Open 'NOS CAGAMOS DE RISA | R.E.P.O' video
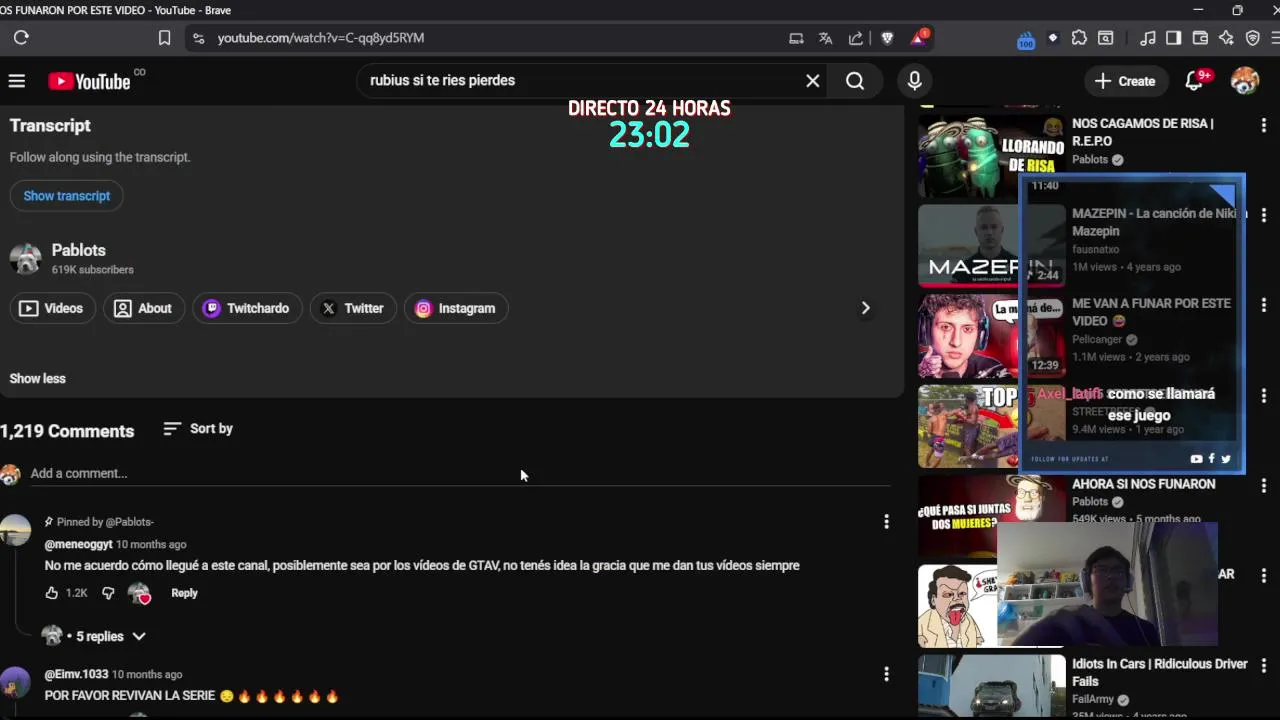 click(x=1143, y=132)
